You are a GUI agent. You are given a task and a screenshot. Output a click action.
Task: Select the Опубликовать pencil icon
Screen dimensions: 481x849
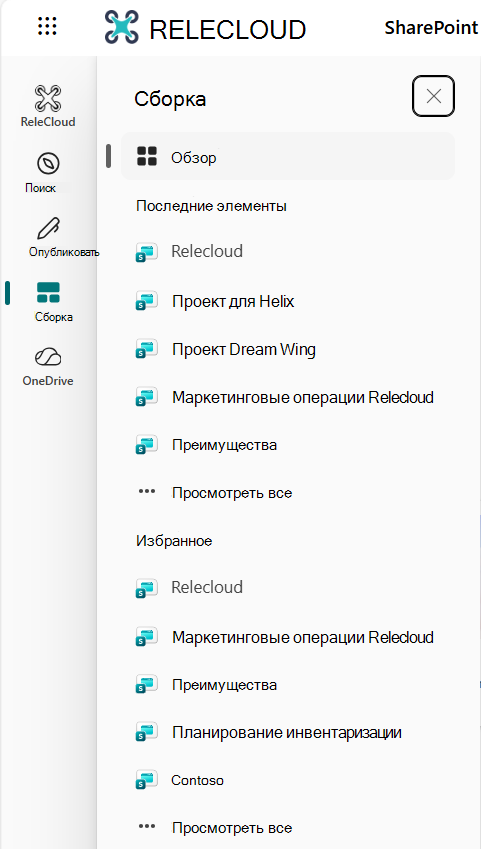coord(49,228)
